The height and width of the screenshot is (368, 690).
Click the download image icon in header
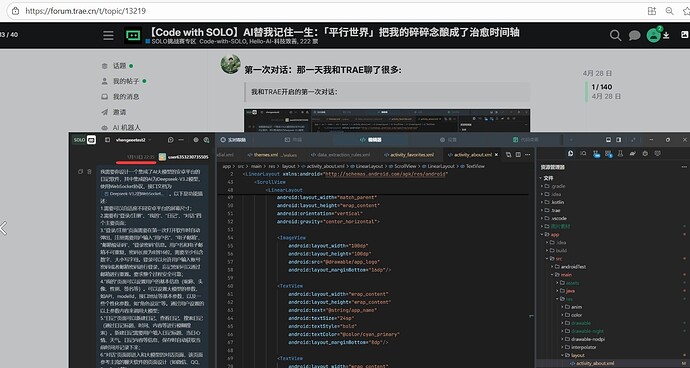pos(666,35)
